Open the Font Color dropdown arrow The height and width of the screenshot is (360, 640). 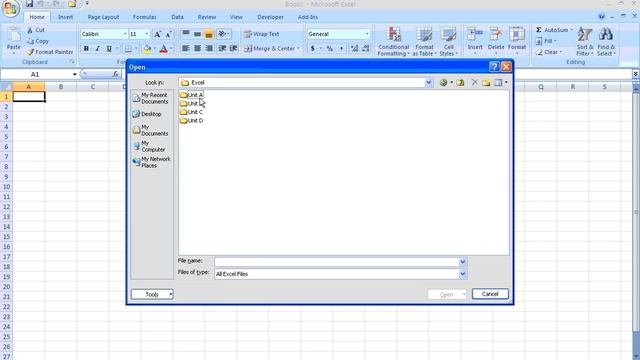[171, 49]
